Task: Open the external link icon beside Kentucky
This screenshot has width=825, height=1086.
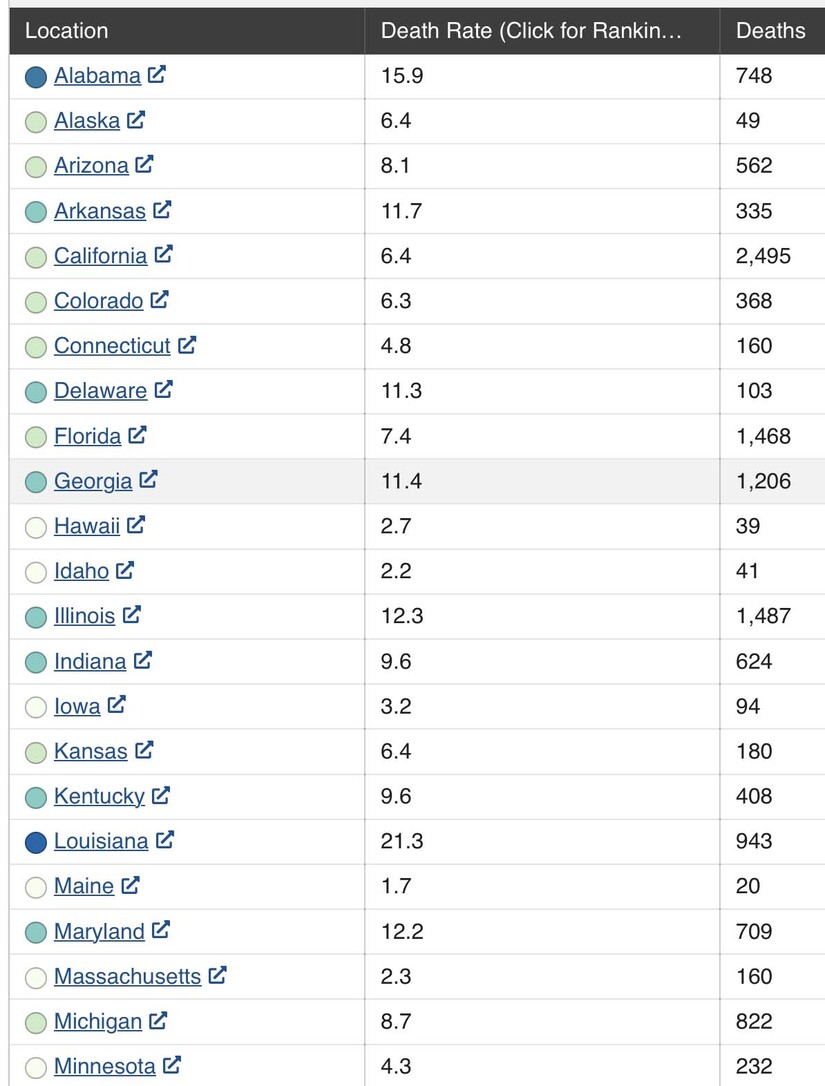Action: click(161, 795)
